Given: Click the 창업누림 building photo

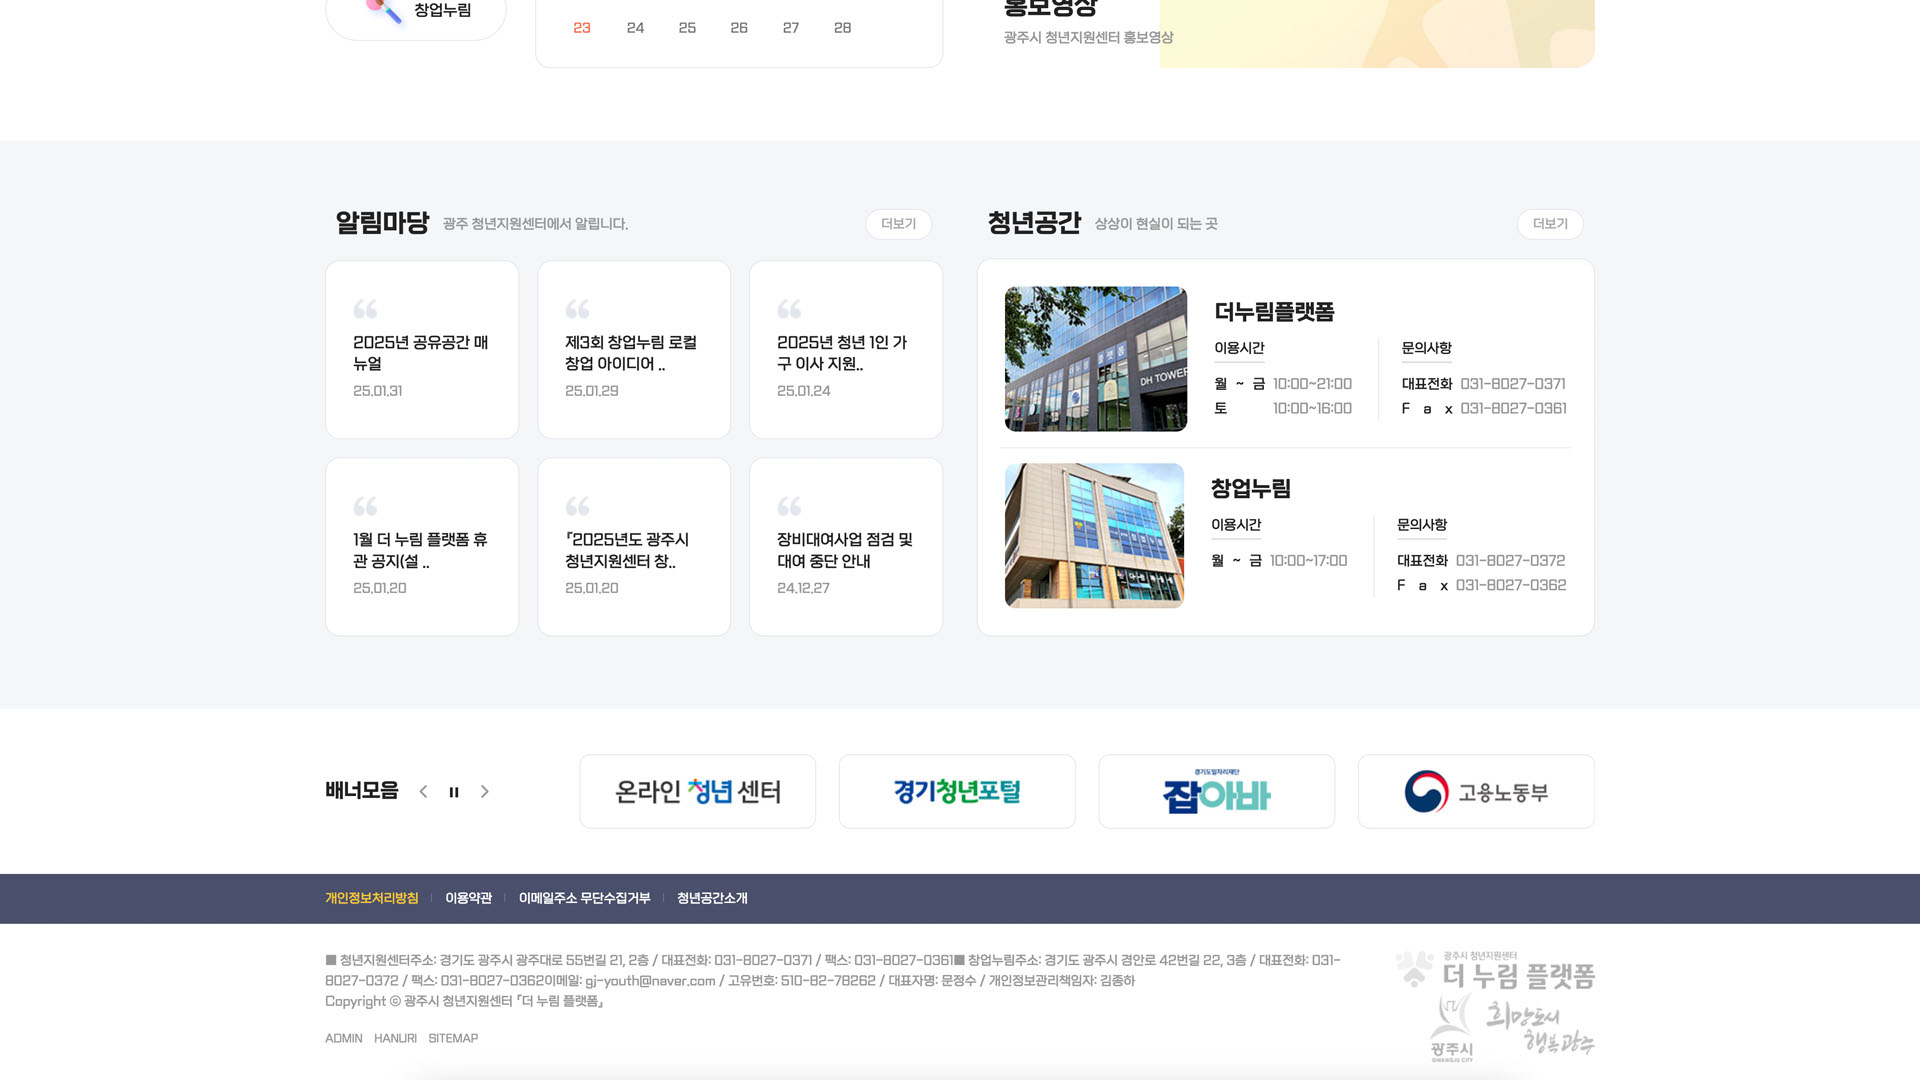Looking at the screenshot, I should click(x=1094, y=536).
